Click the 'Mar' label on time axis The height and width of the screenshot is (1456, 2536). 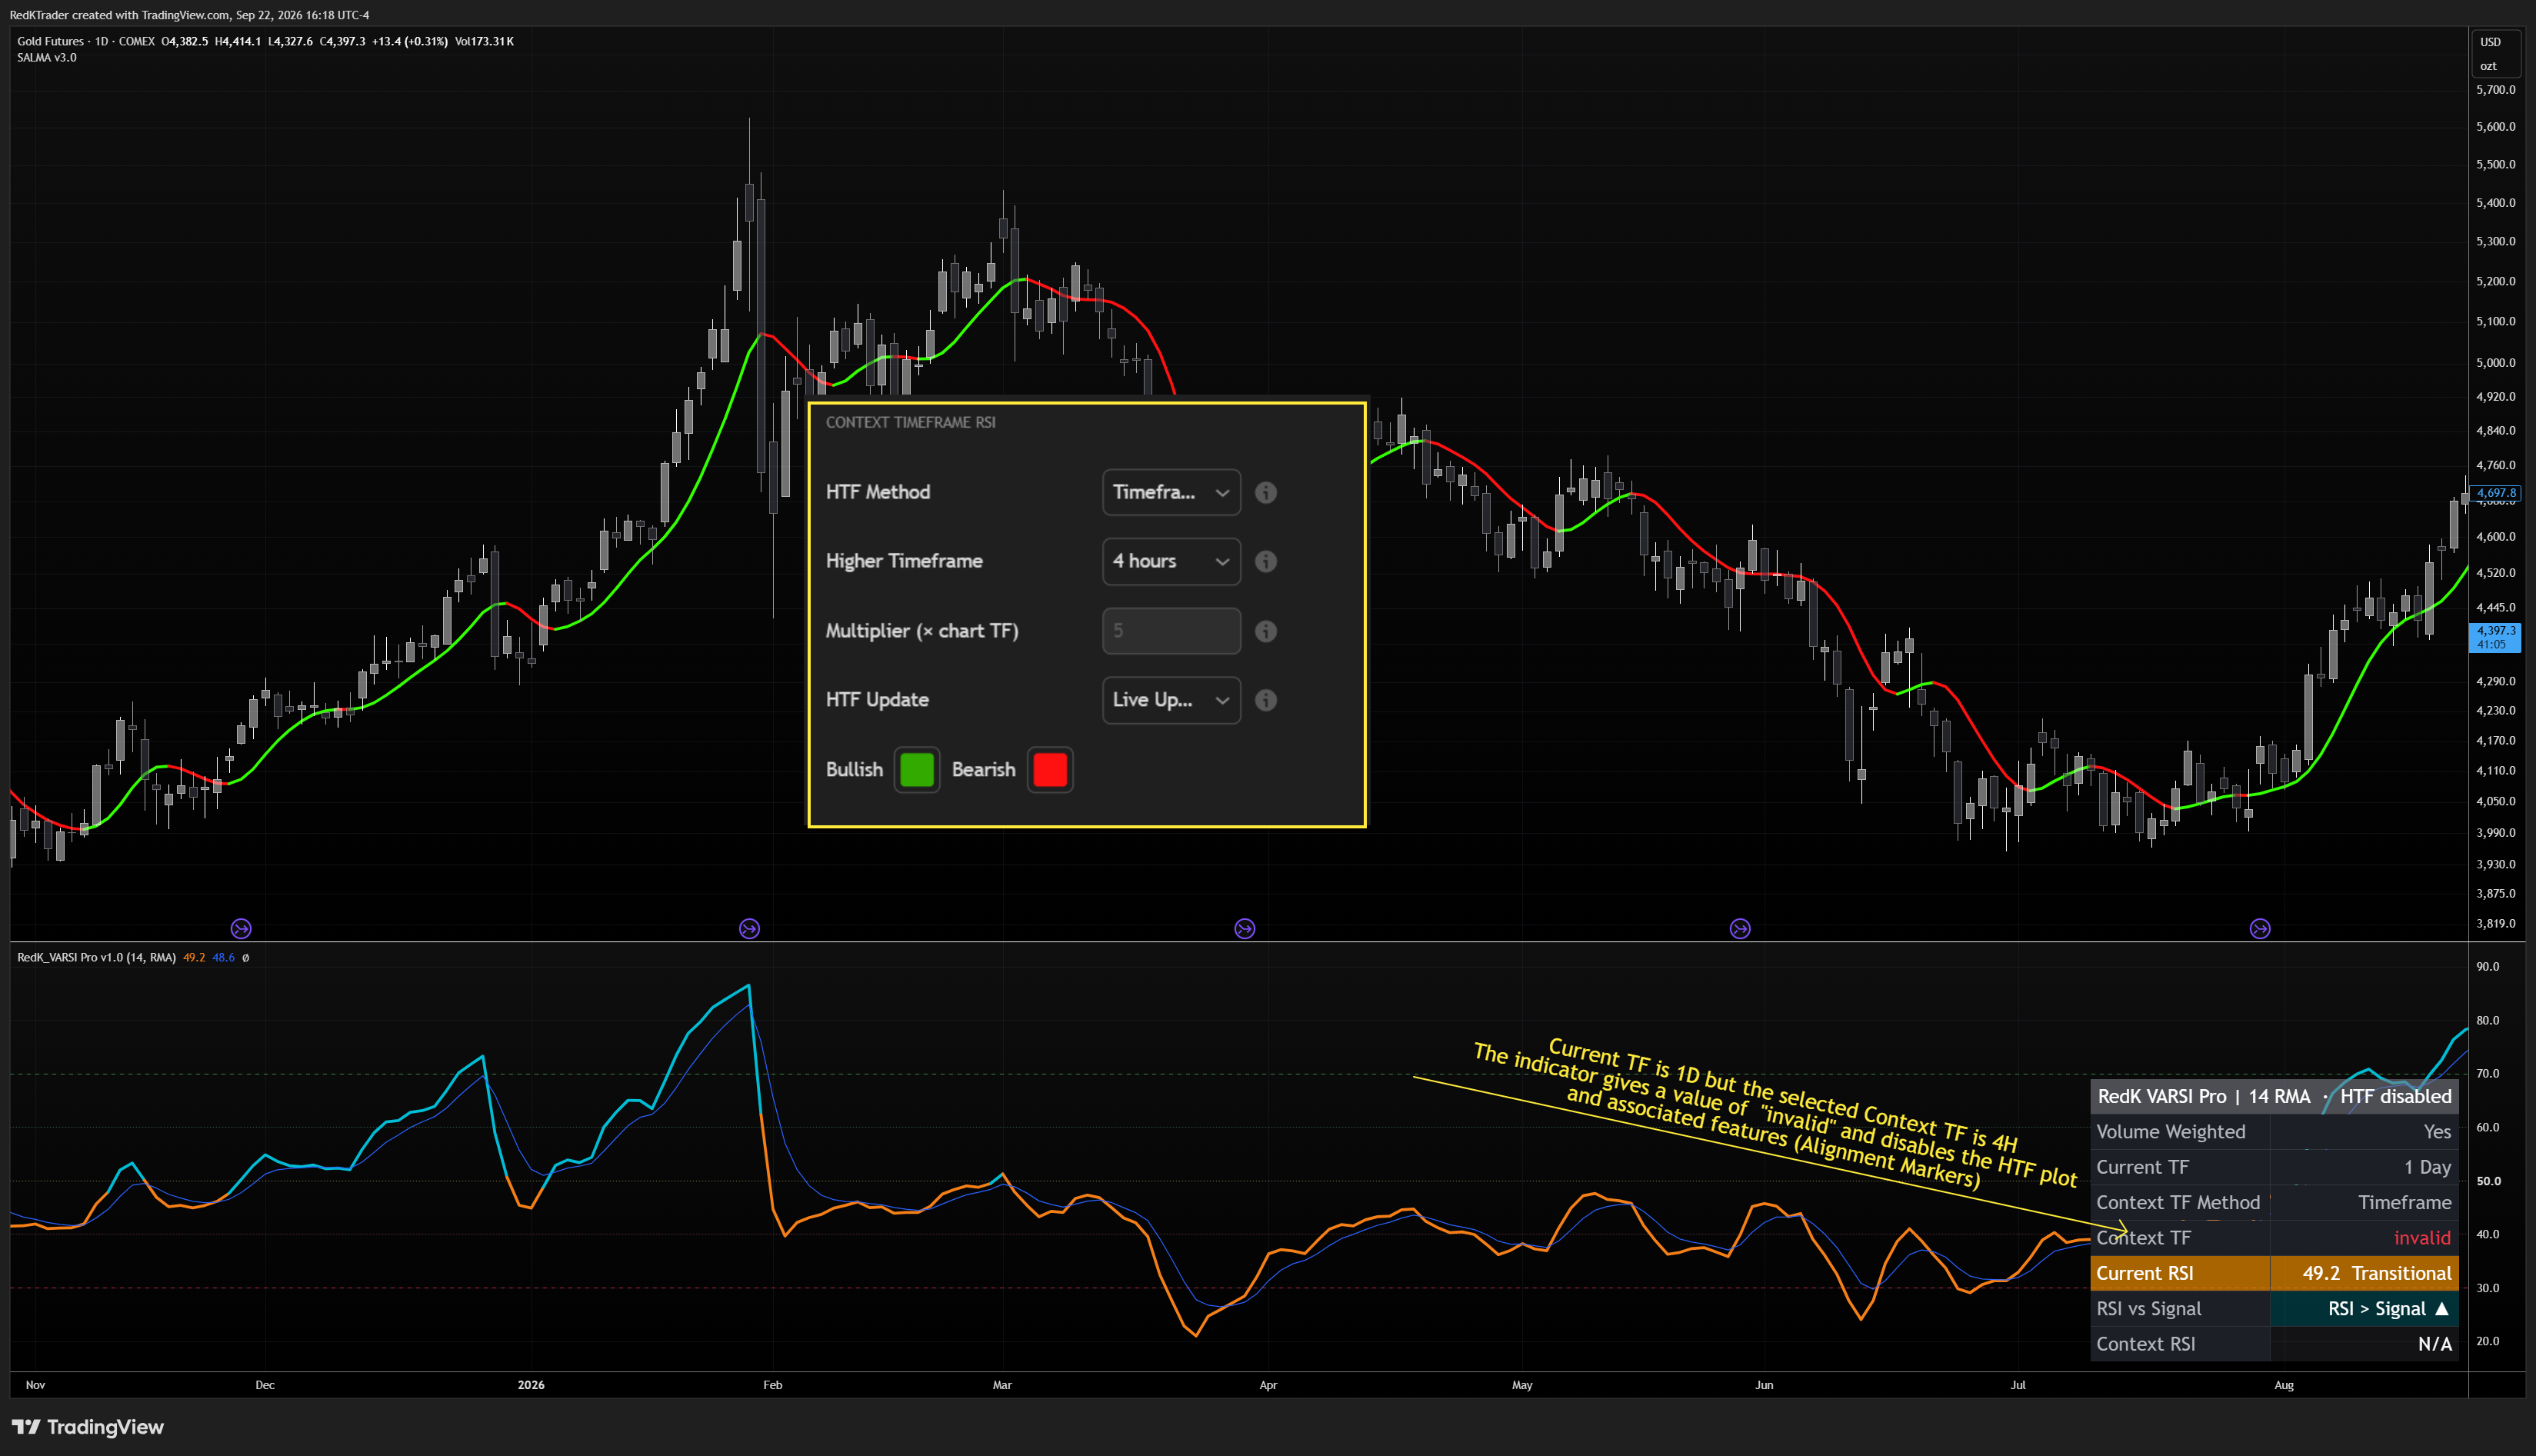click(1002, 1385)
